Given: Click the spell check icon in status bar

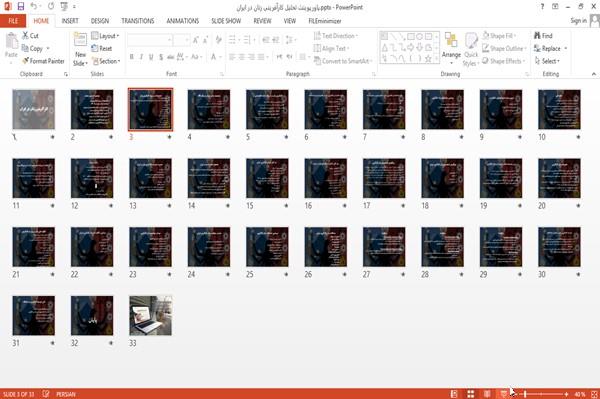Looking at the screenshot, I should pos(46,394).
